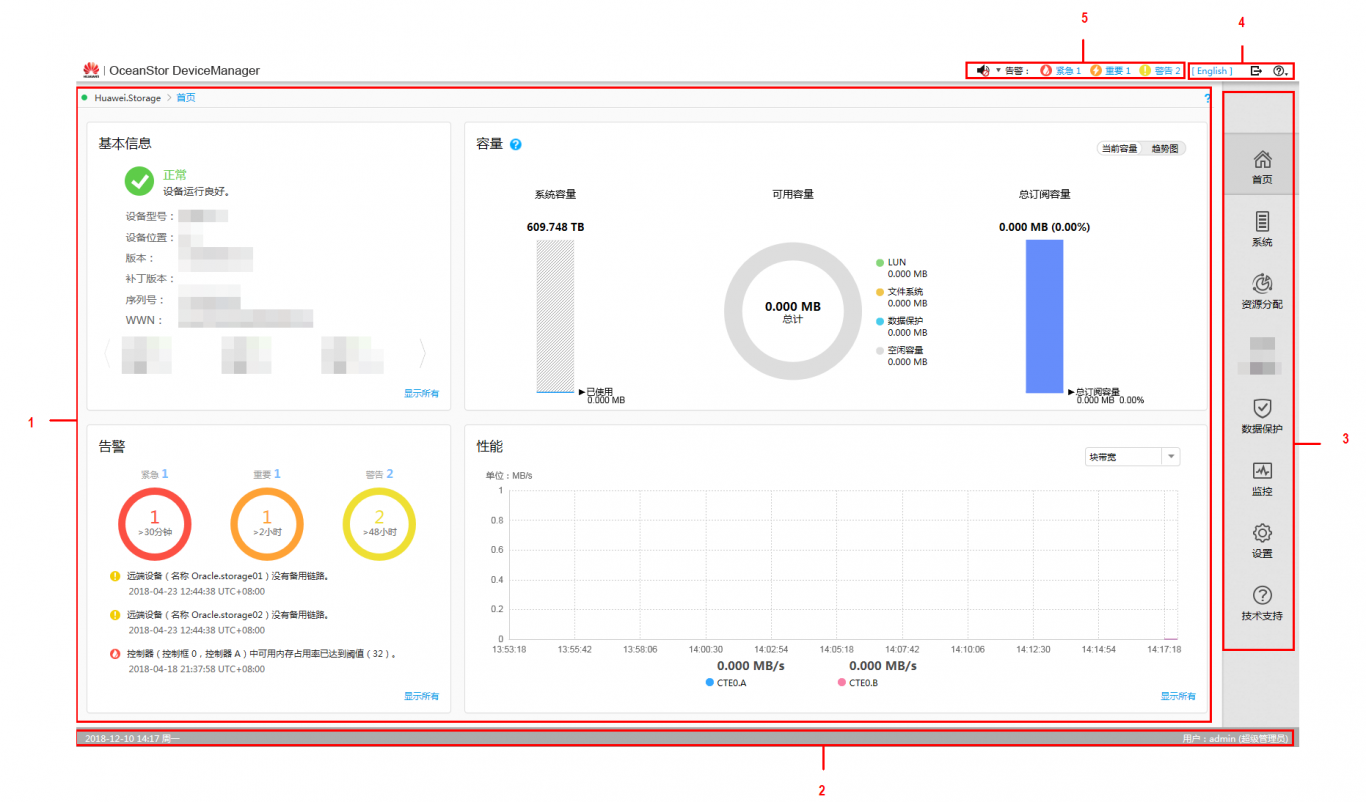
Task: Click the 基本信息 panel heading
Action: click(x=125, y=144)
